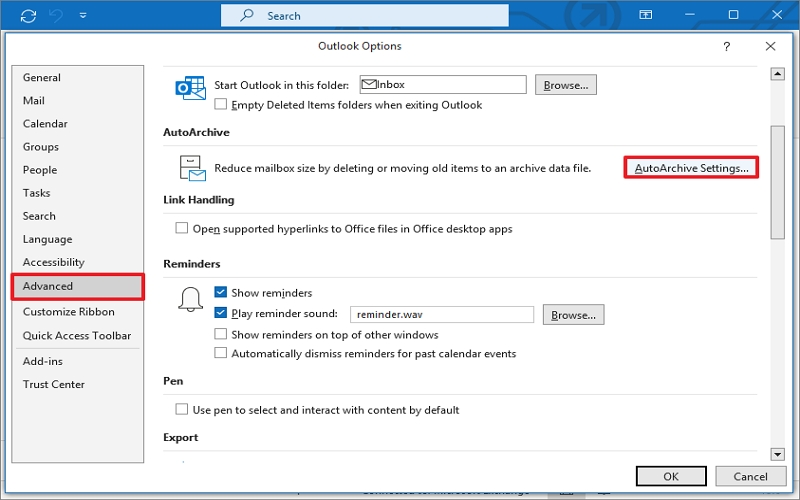The width and height of the screenshot is (800, 500).
Task: Click OK to save options
Action: pyautogui.click(x=671, y=476)
